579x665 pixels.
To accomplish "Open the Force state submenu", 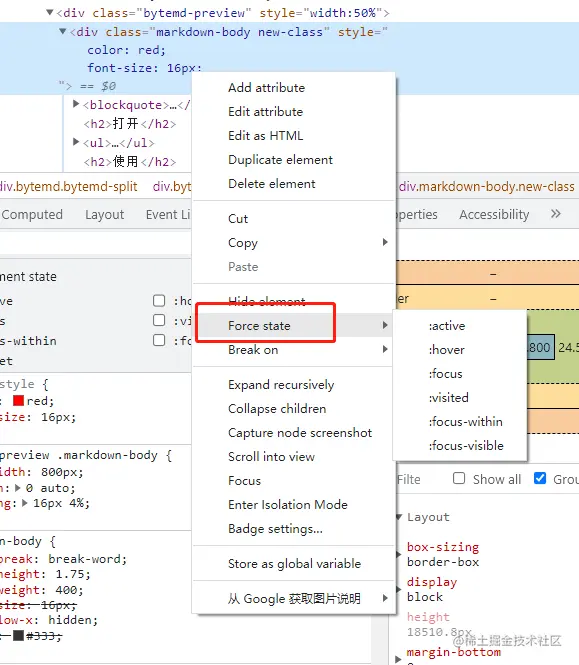I will (x=294, y=325).
